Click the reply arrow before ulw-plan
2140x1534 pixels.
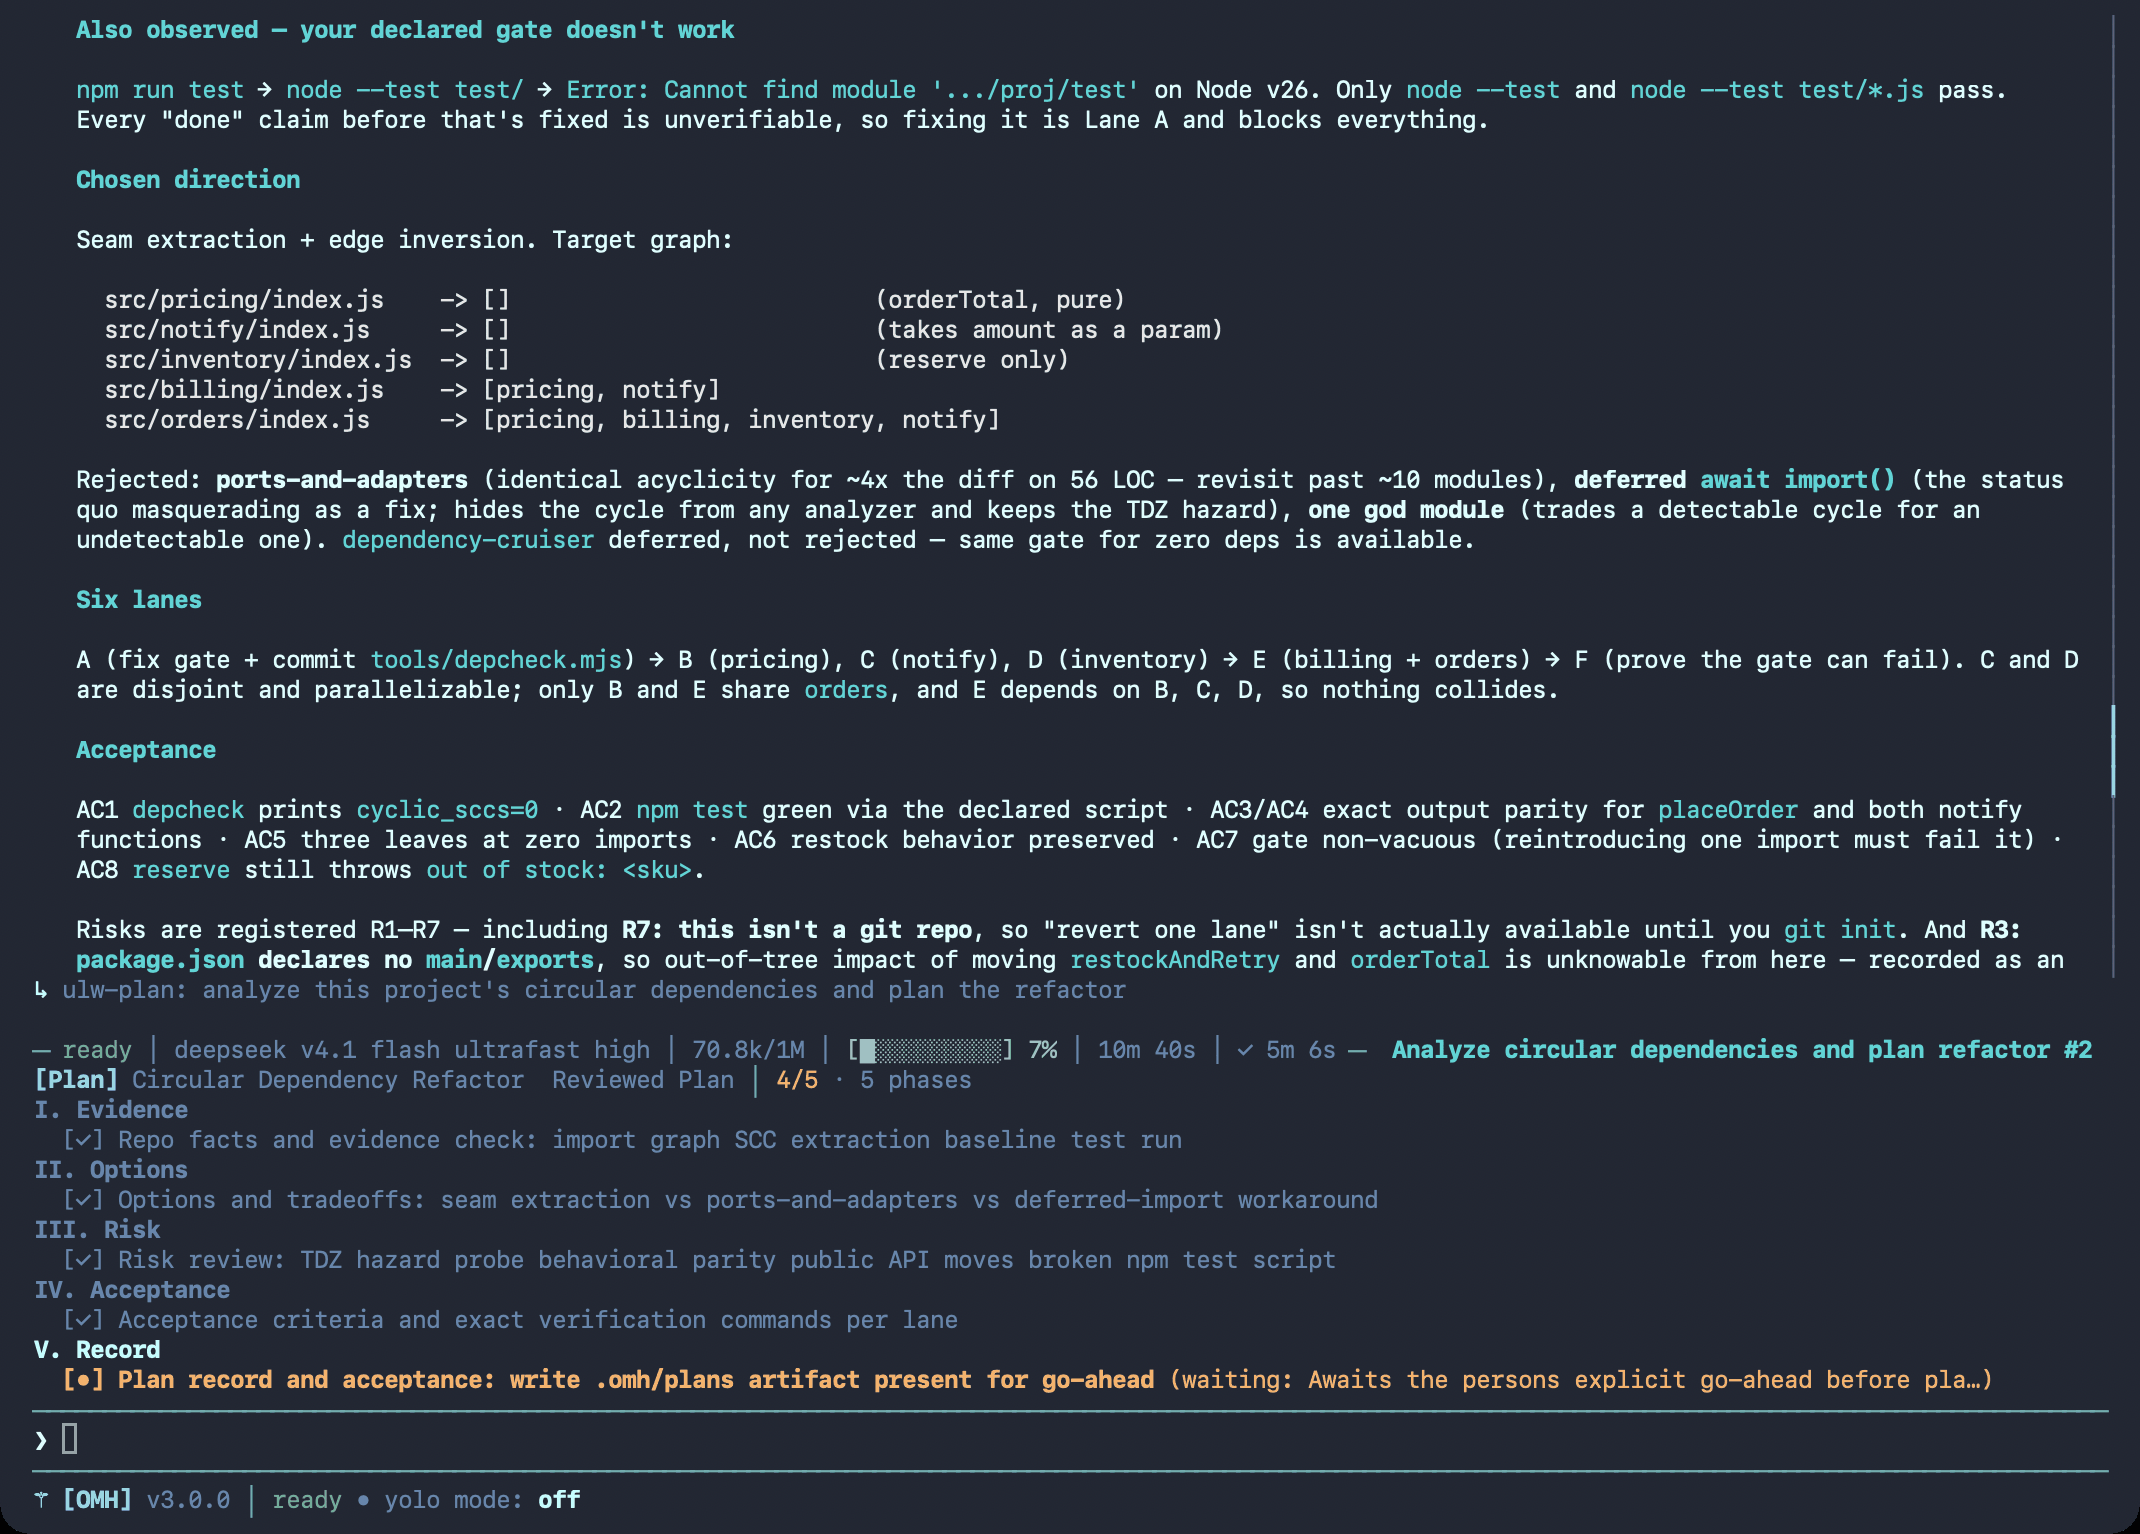41,990
